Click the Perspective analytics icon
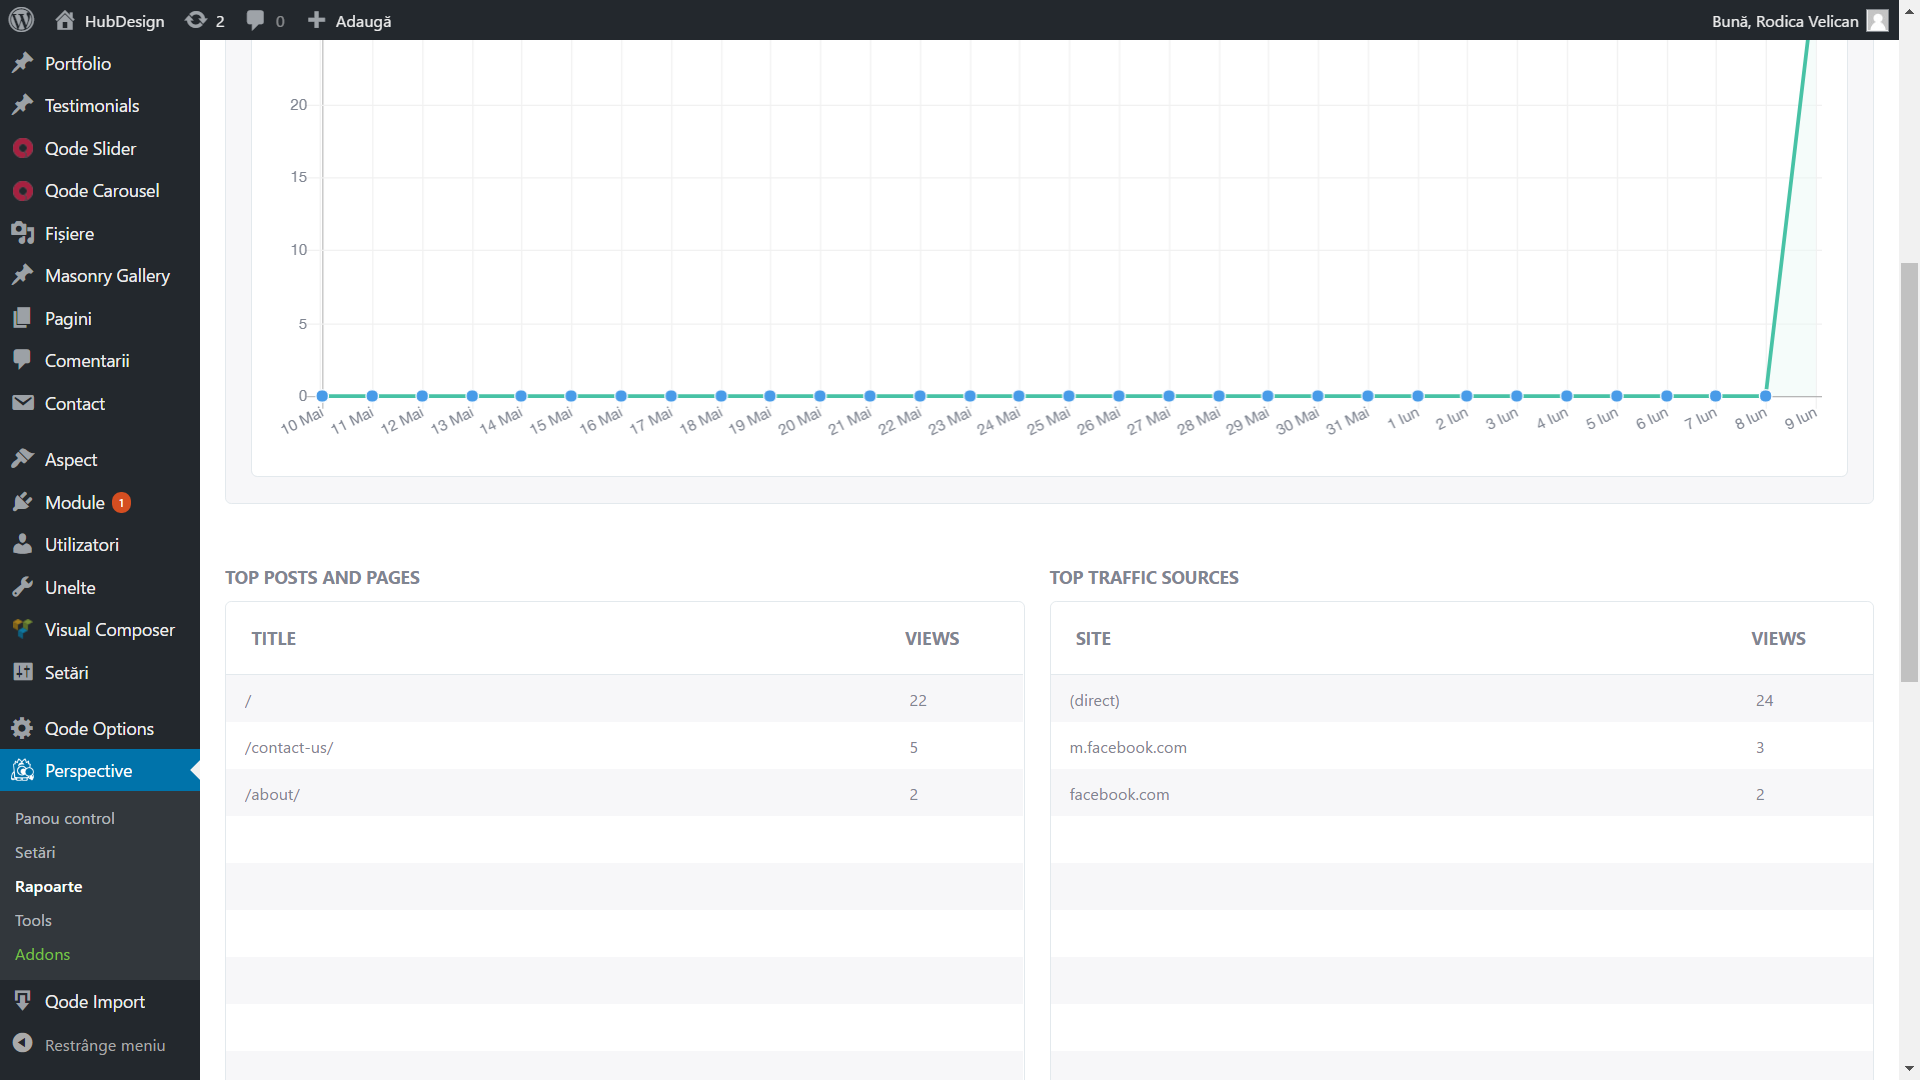 point(22,770)
